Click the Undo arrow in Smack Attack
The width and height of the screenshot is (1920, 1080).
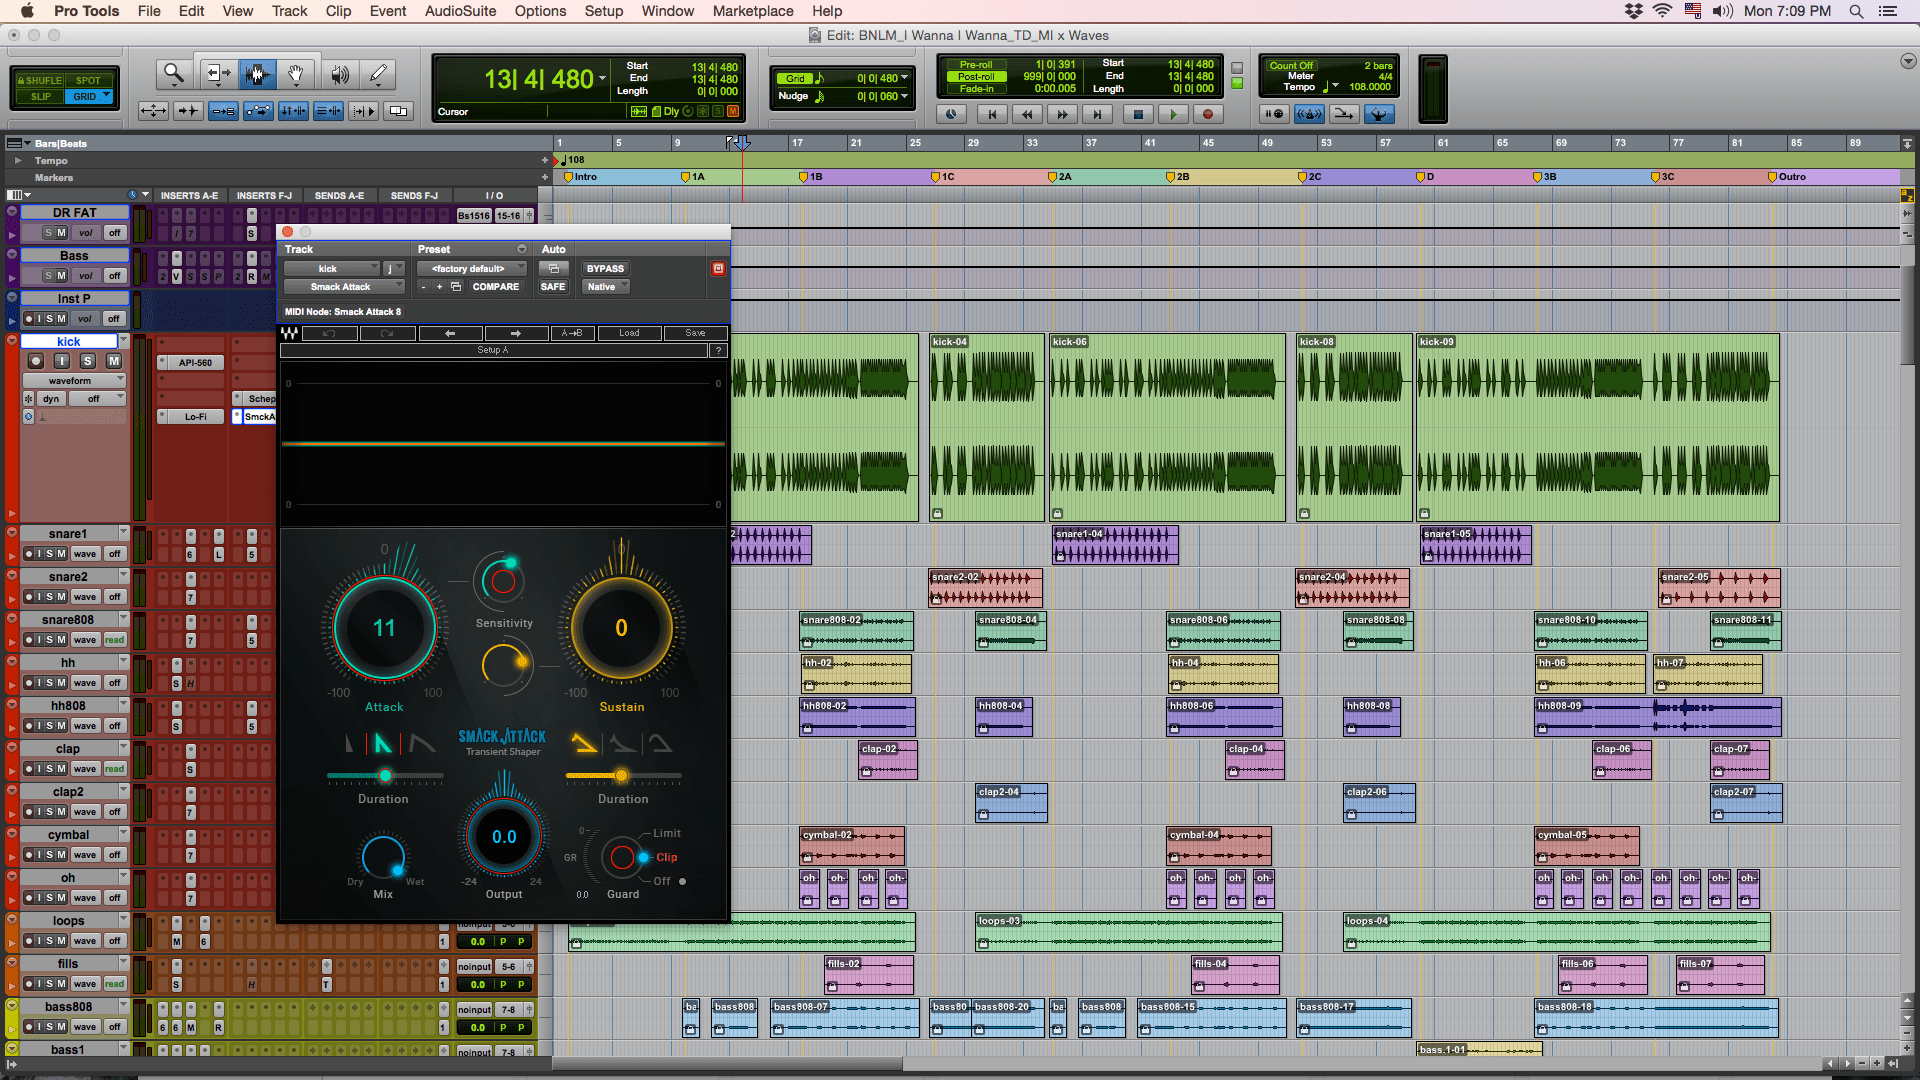(329, 333)
